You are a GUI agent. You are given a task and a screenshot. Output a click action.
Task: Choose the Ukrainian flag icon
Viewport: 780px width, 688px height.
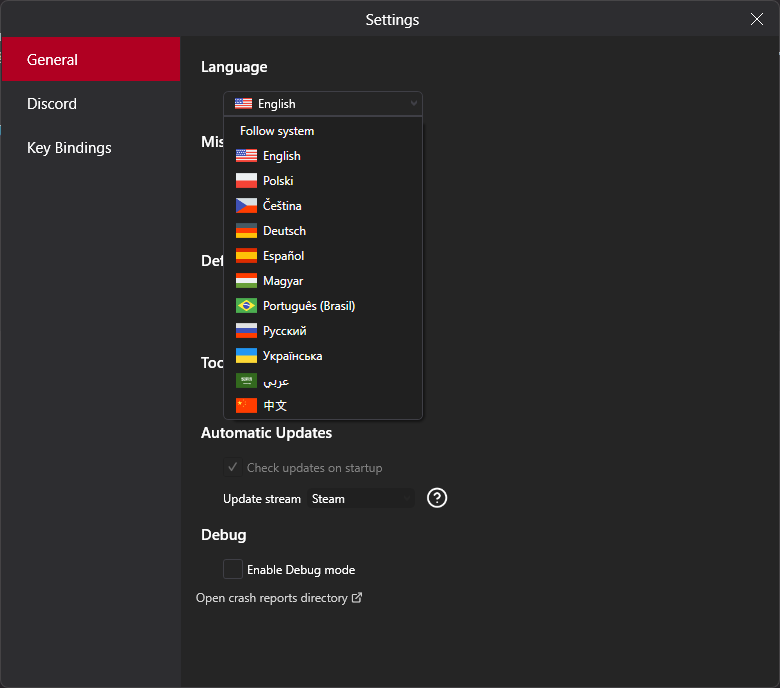(x=246, y=356)
